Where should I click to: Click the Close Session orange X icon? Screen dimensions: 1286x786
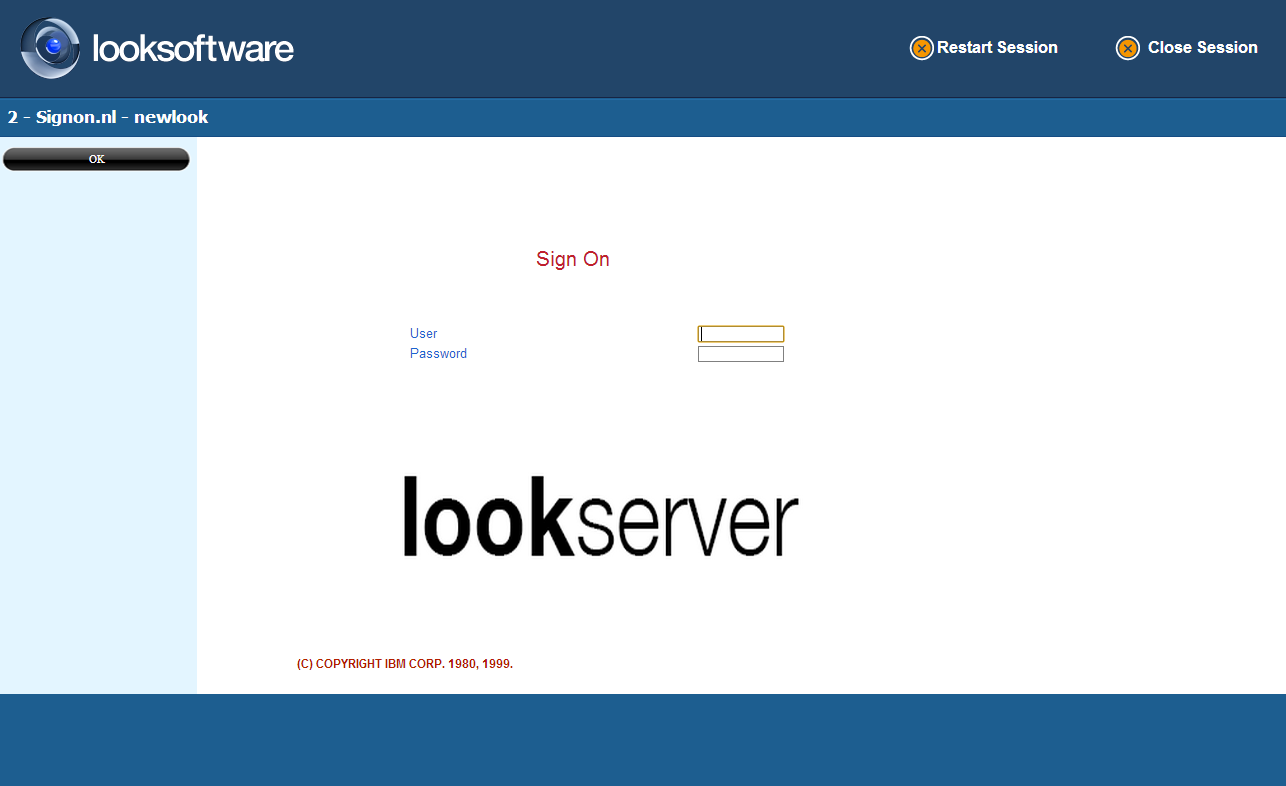click(x=1127, y=48)
